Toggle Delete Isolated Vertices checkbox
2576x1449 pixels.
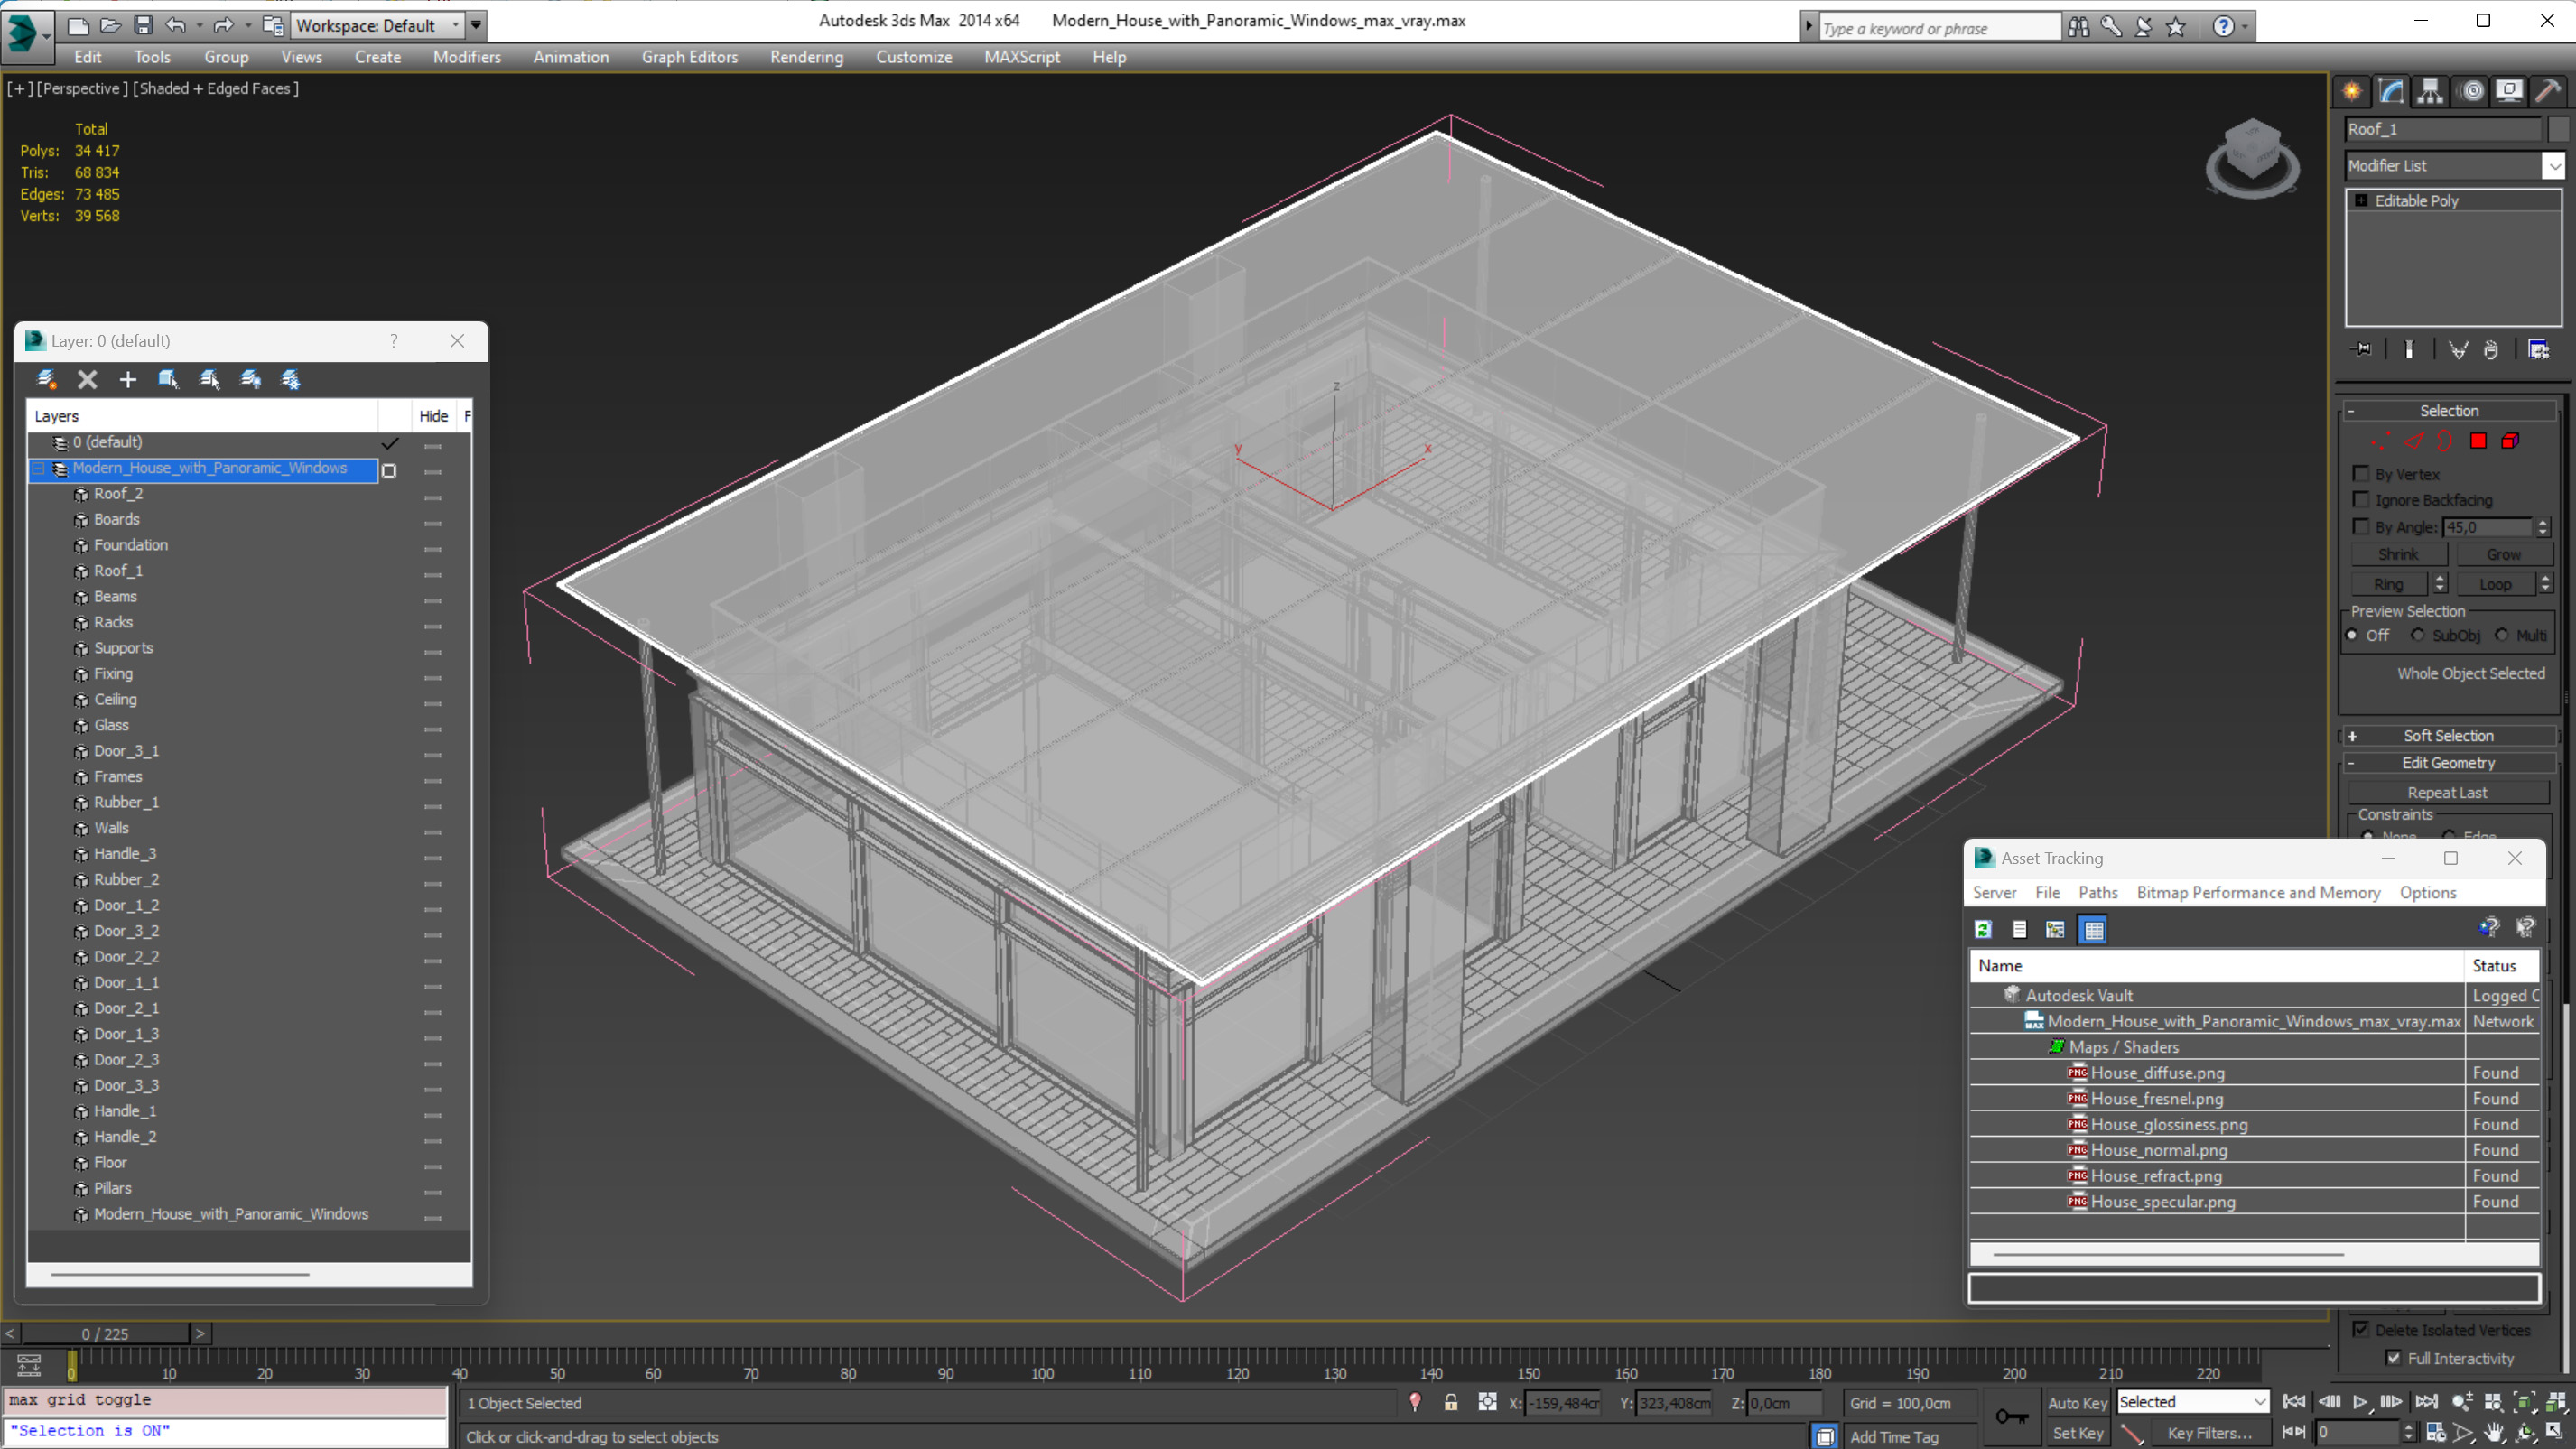click(2361, 1330)
